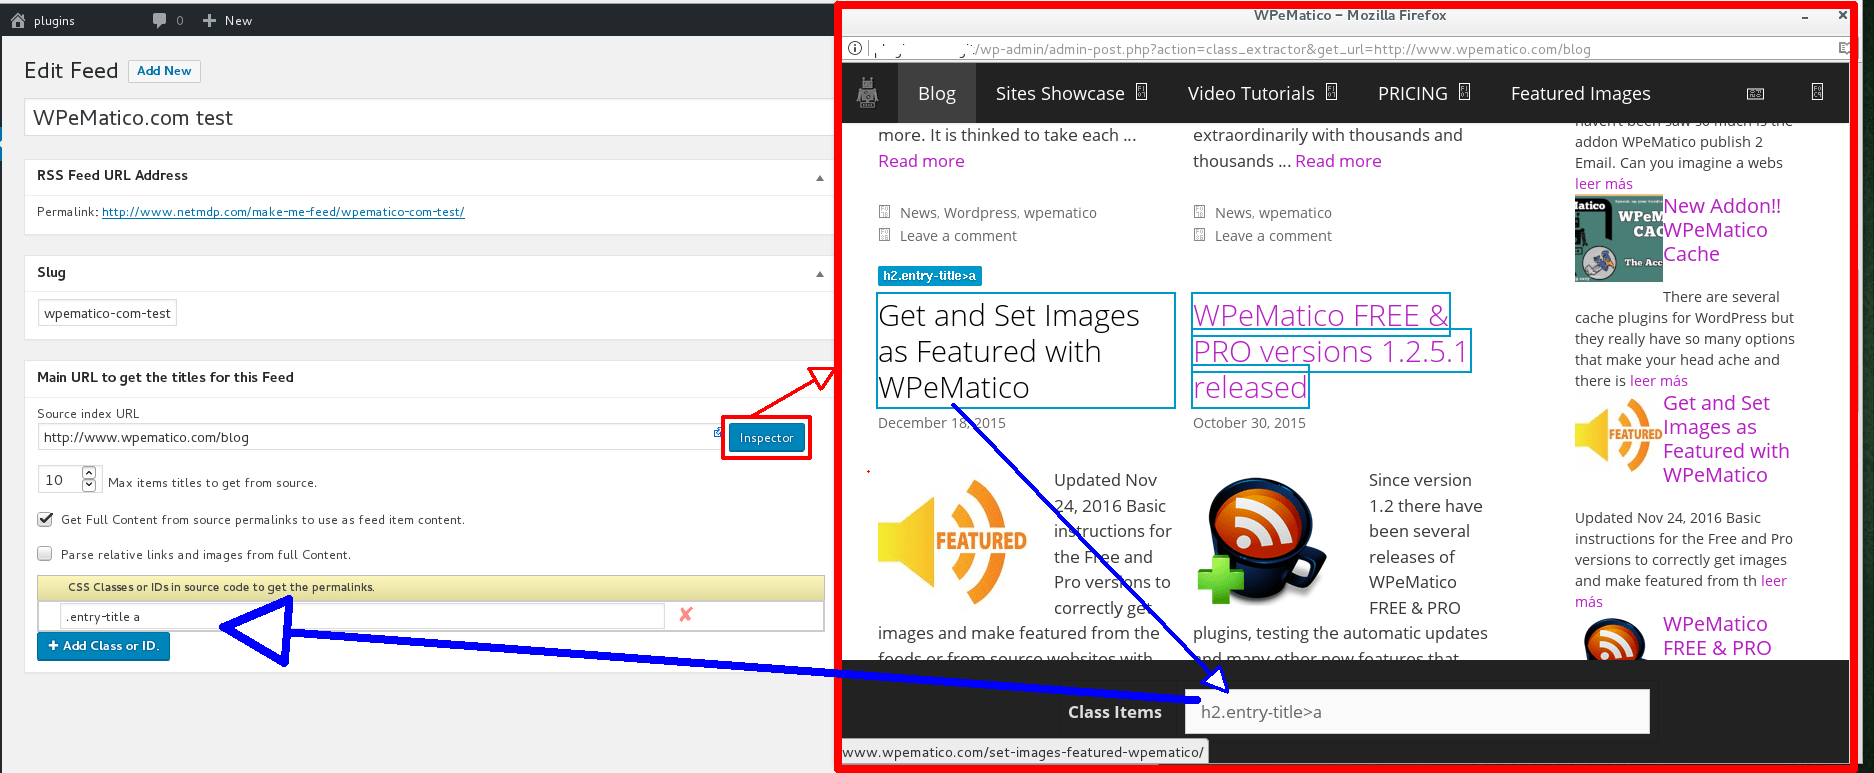Click the Firefox page info icon
1874x773 pixels.
(x=855, y=48)
